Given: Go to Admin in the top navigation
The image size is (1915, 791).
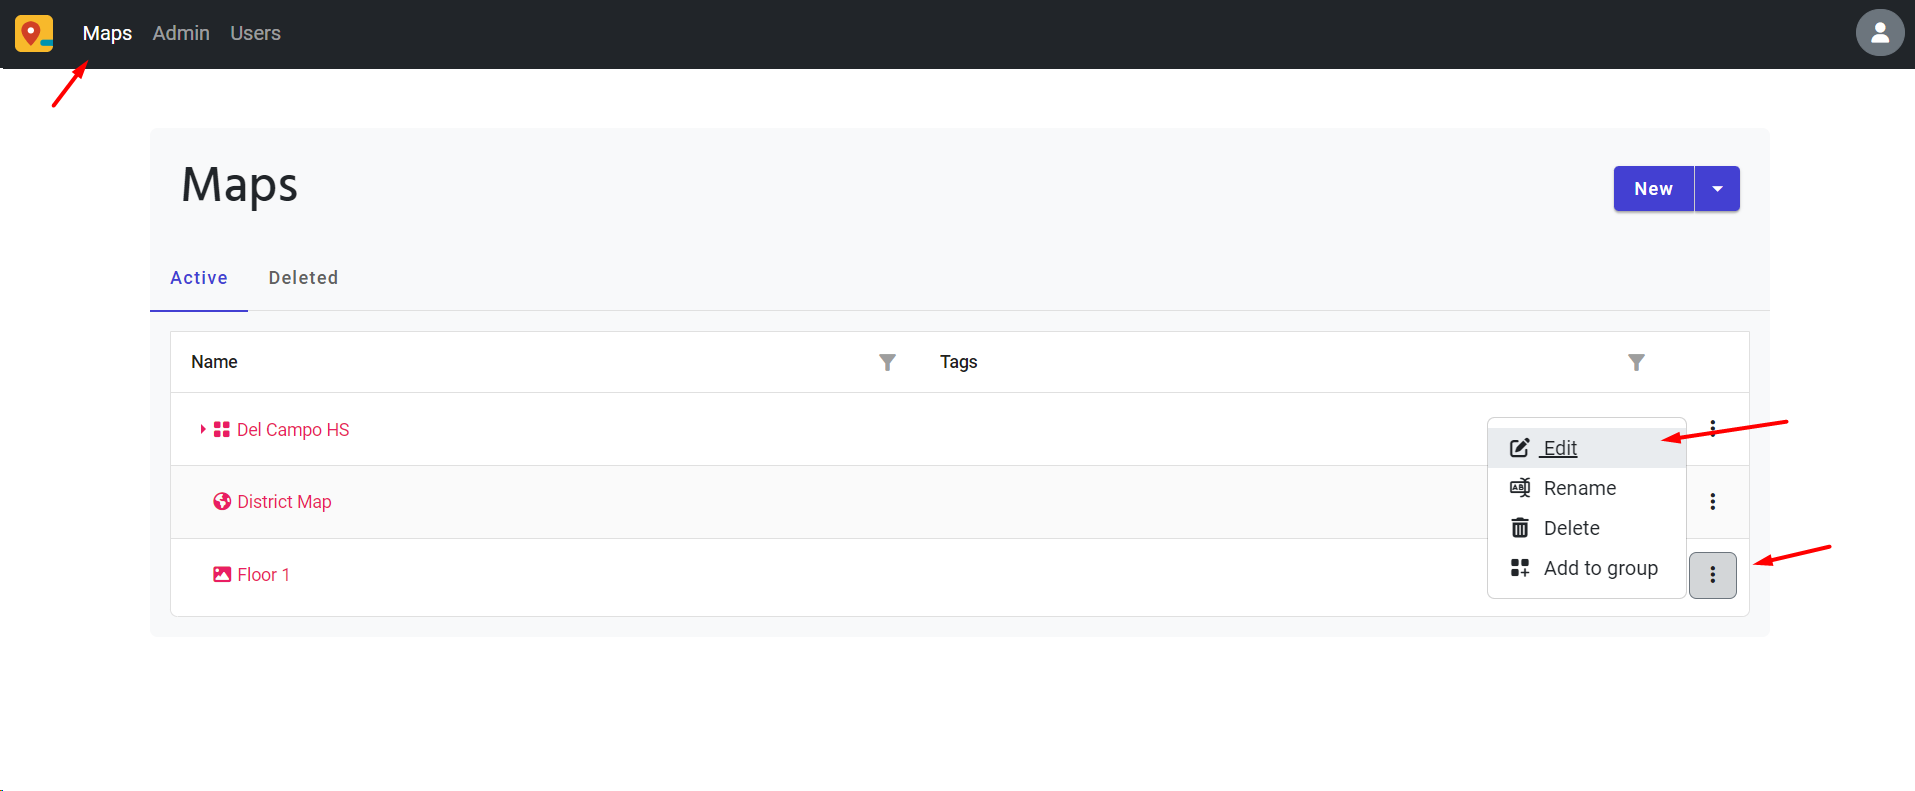Looking at the screenshot, I should [181, 33].
